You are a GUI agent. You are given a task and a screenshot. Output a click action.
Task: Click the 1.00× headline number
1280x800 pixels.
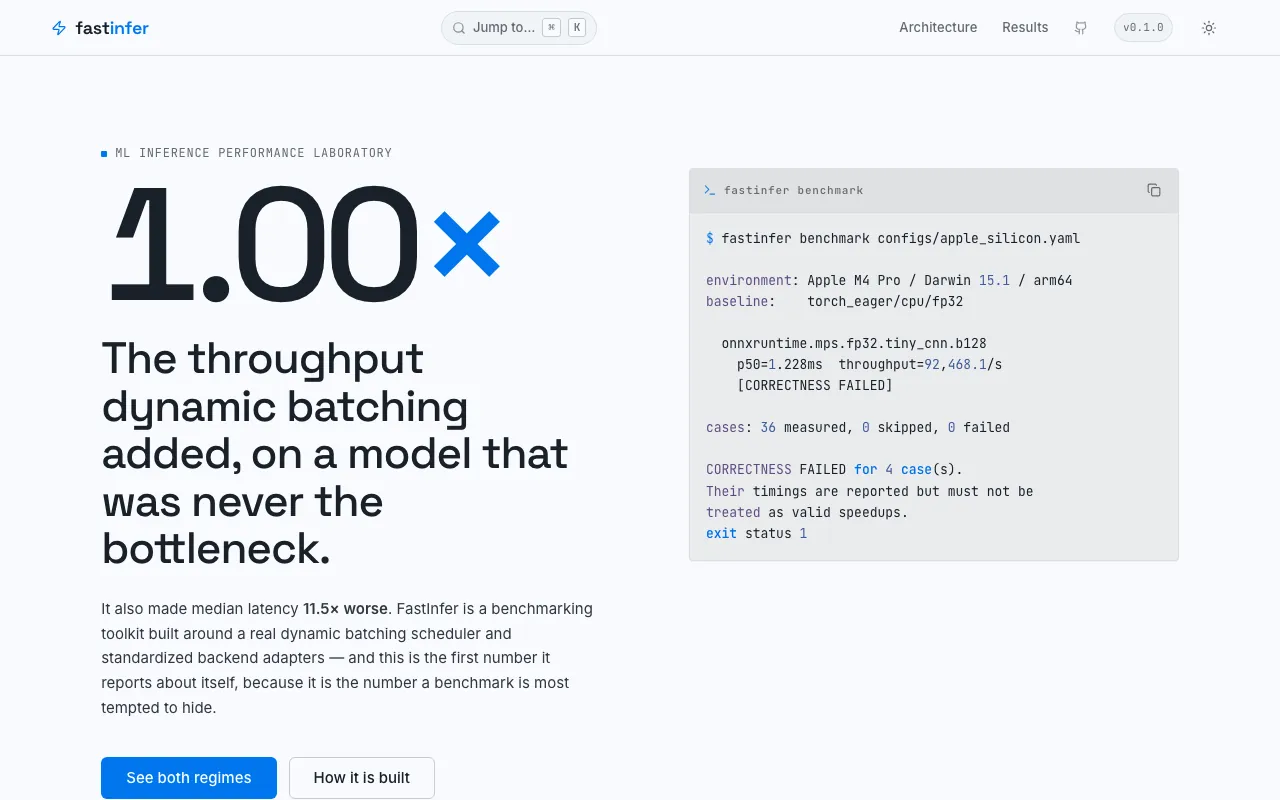(305, 243)
